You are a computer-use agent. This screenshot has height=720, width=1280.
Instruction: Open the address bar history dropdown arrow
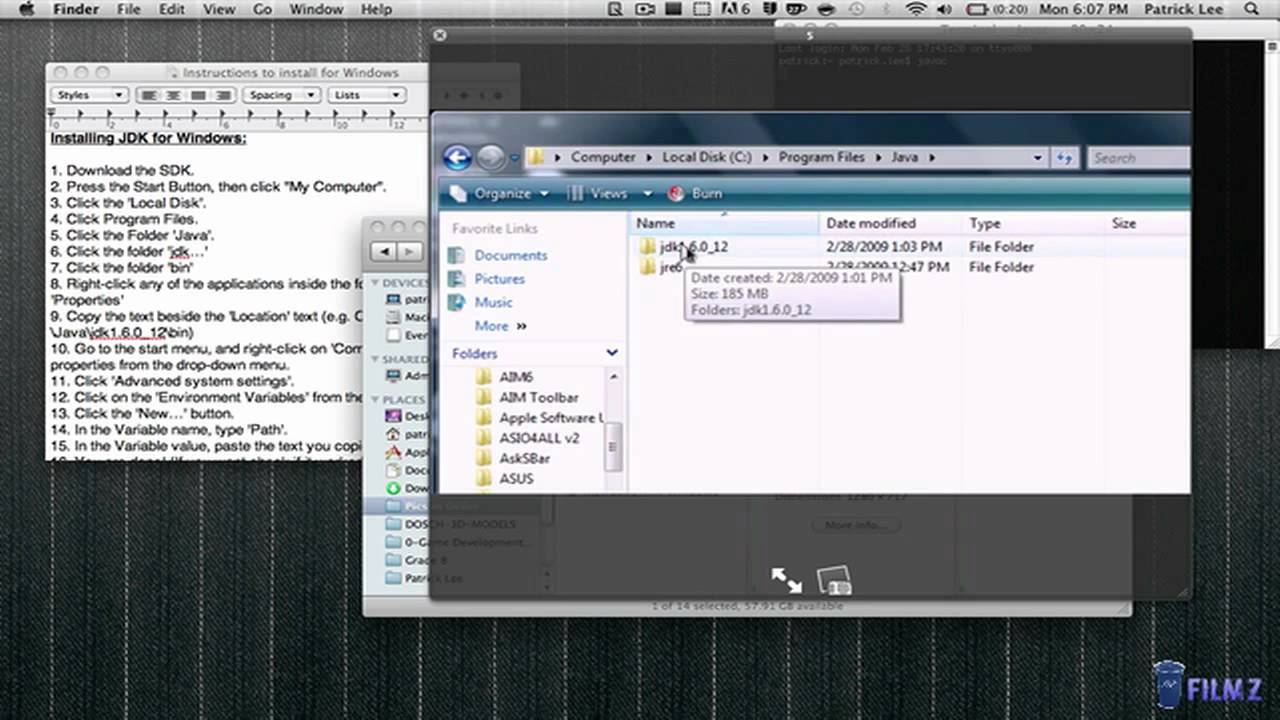[x=1038, y=157]
